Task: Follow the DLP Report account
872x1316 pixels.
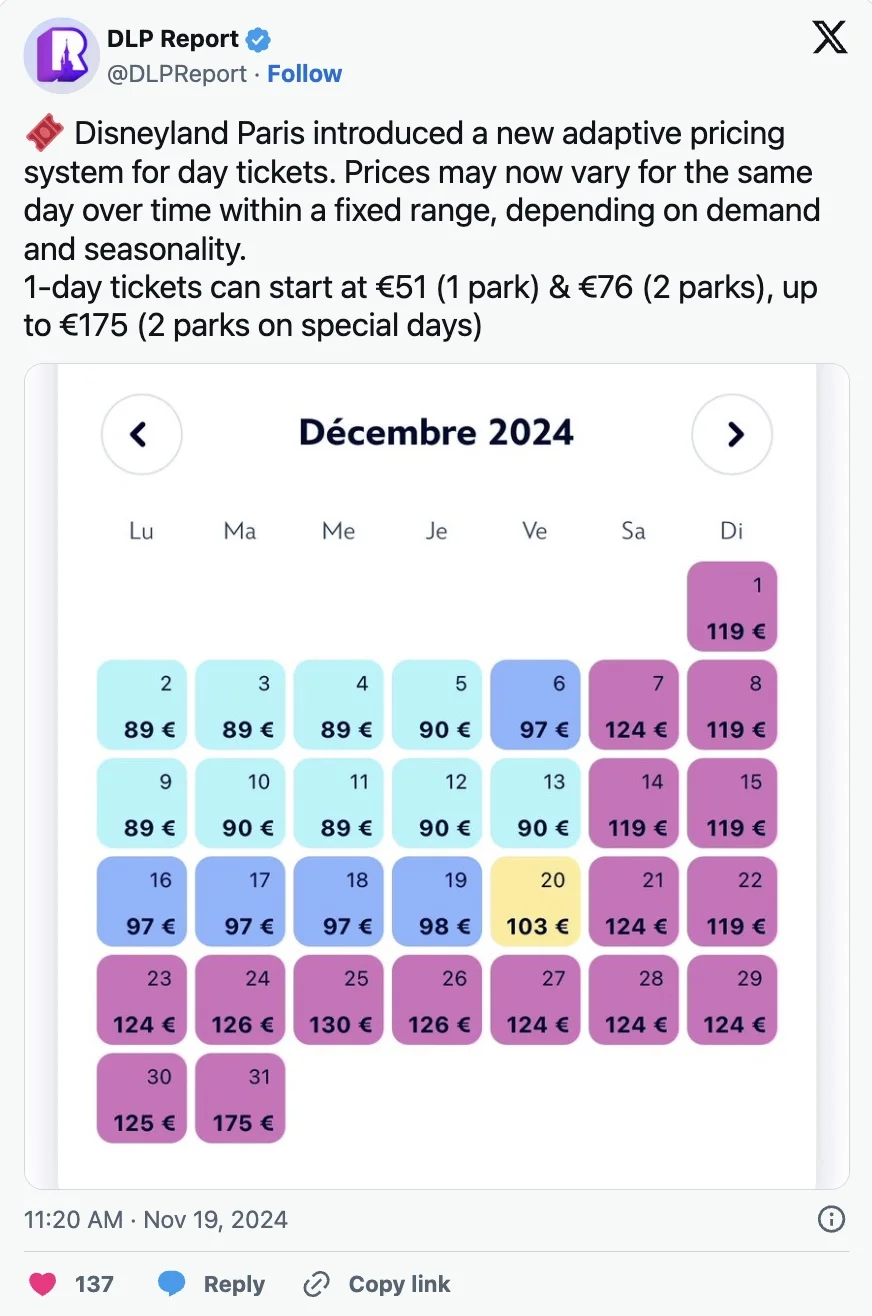Action: pyautogui.click(x=304, y=74)
